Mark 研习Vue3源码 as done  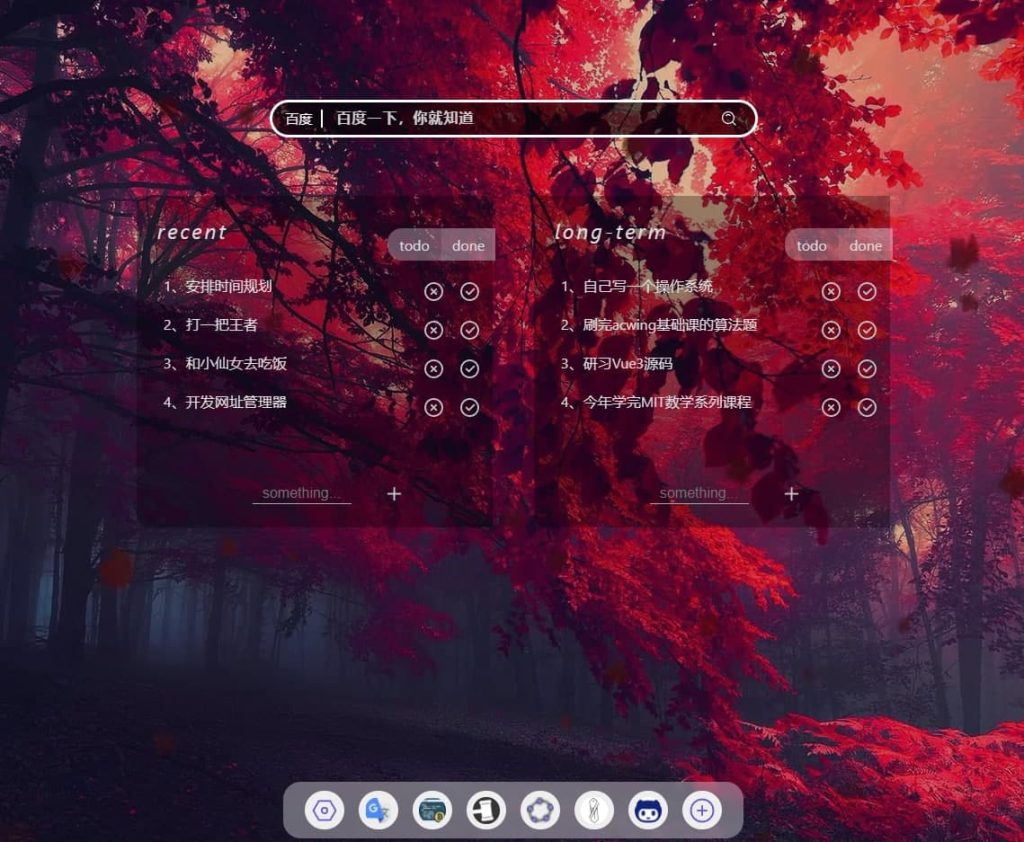point(867,369)
